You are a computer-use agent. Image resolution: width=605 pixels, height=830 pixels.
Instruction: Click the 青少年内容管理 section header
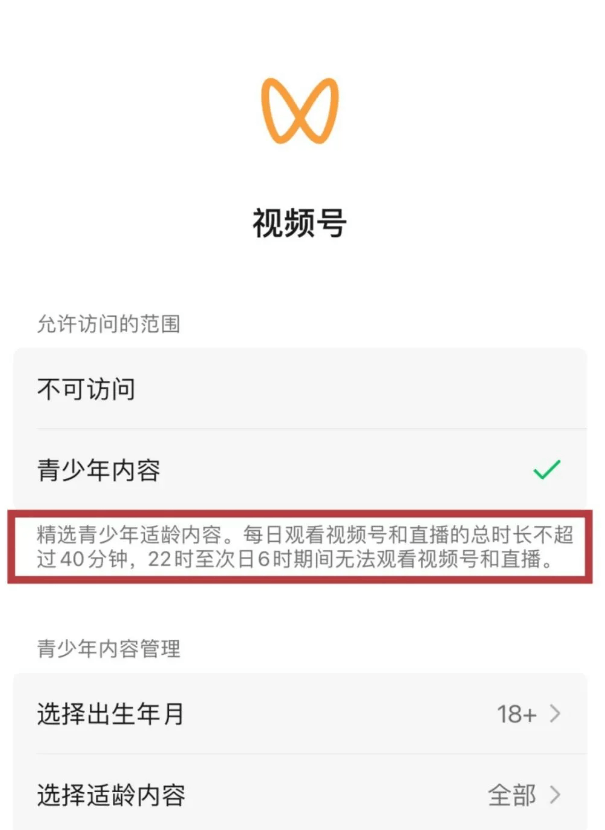(x=109, y=648)
